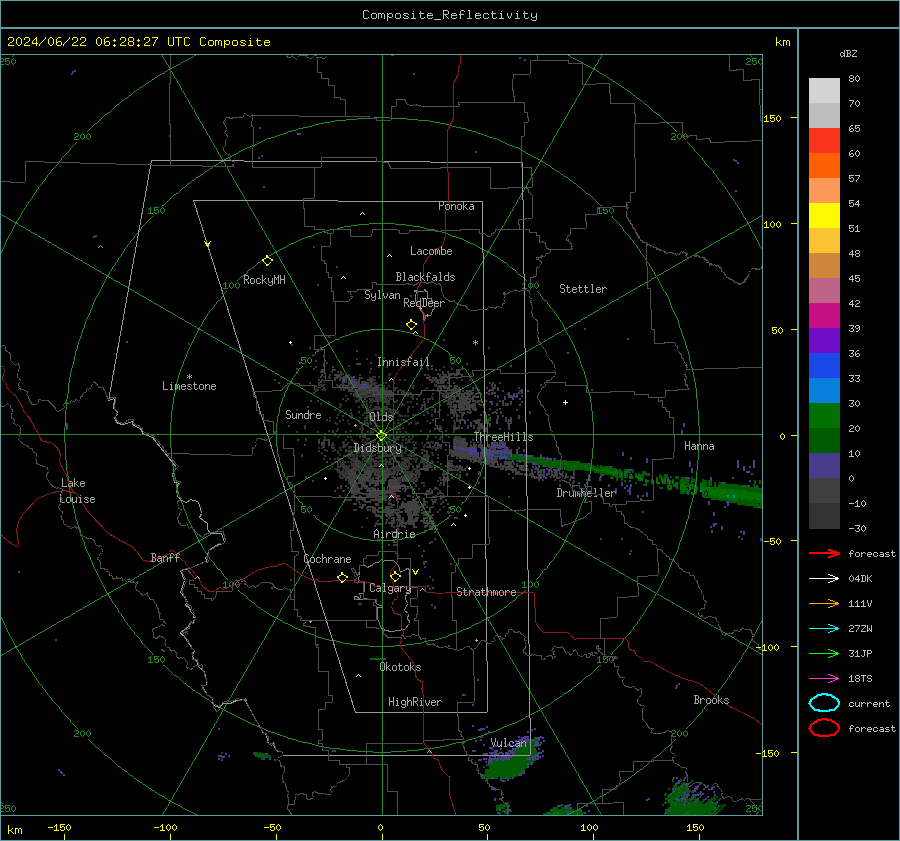The image size is (900, 841).
Task: Click the yellow radar center marker at Olds
Action: coord(381,436)
